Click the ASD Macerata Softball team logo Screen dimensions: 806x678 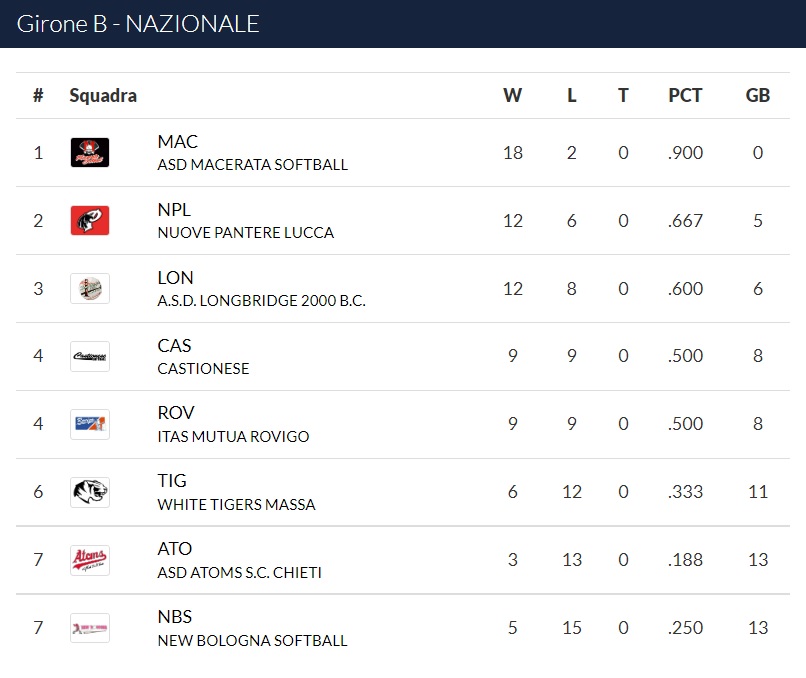click(x=90, y=153)
